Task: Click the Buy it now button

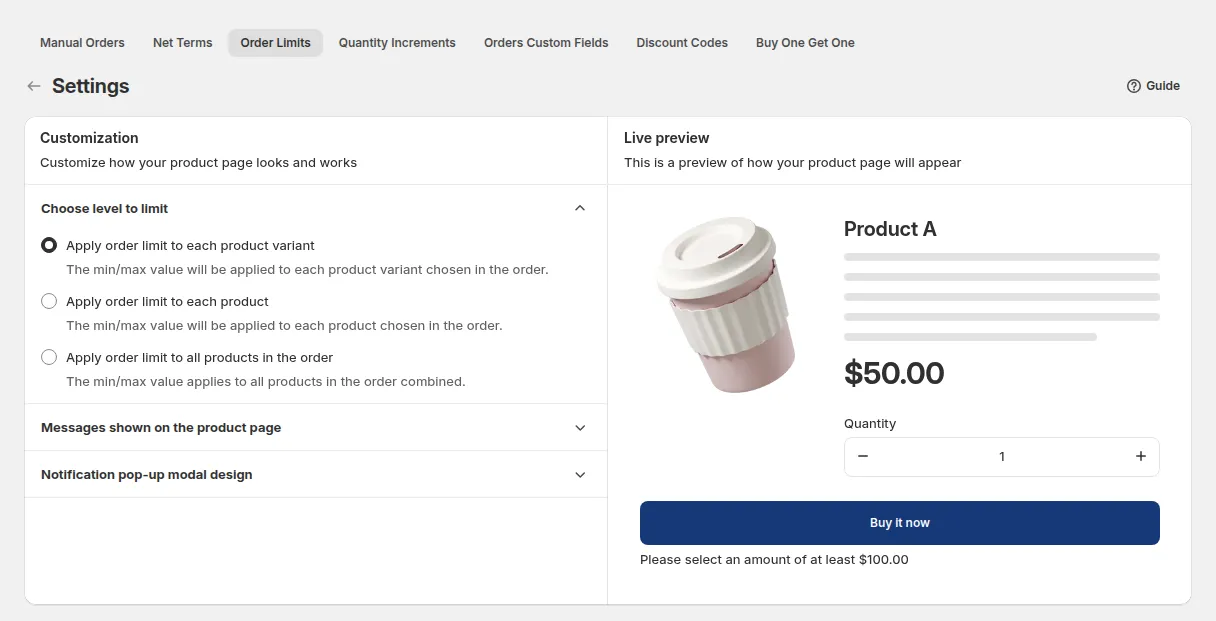Action: [900, 523]
